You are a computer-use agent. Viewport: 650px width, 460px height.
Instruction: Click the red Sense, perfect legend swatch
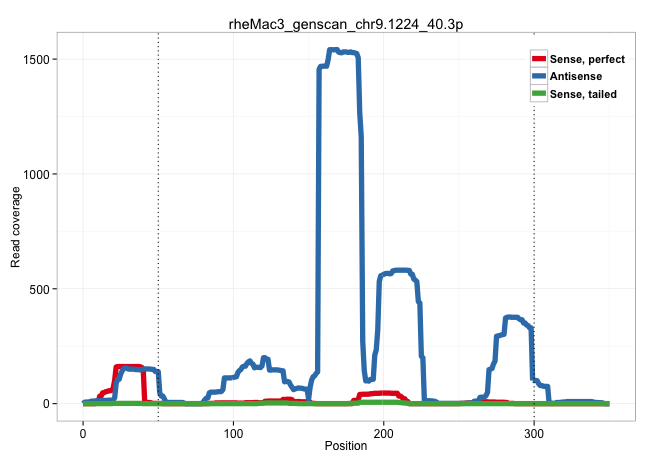point(539,59)
